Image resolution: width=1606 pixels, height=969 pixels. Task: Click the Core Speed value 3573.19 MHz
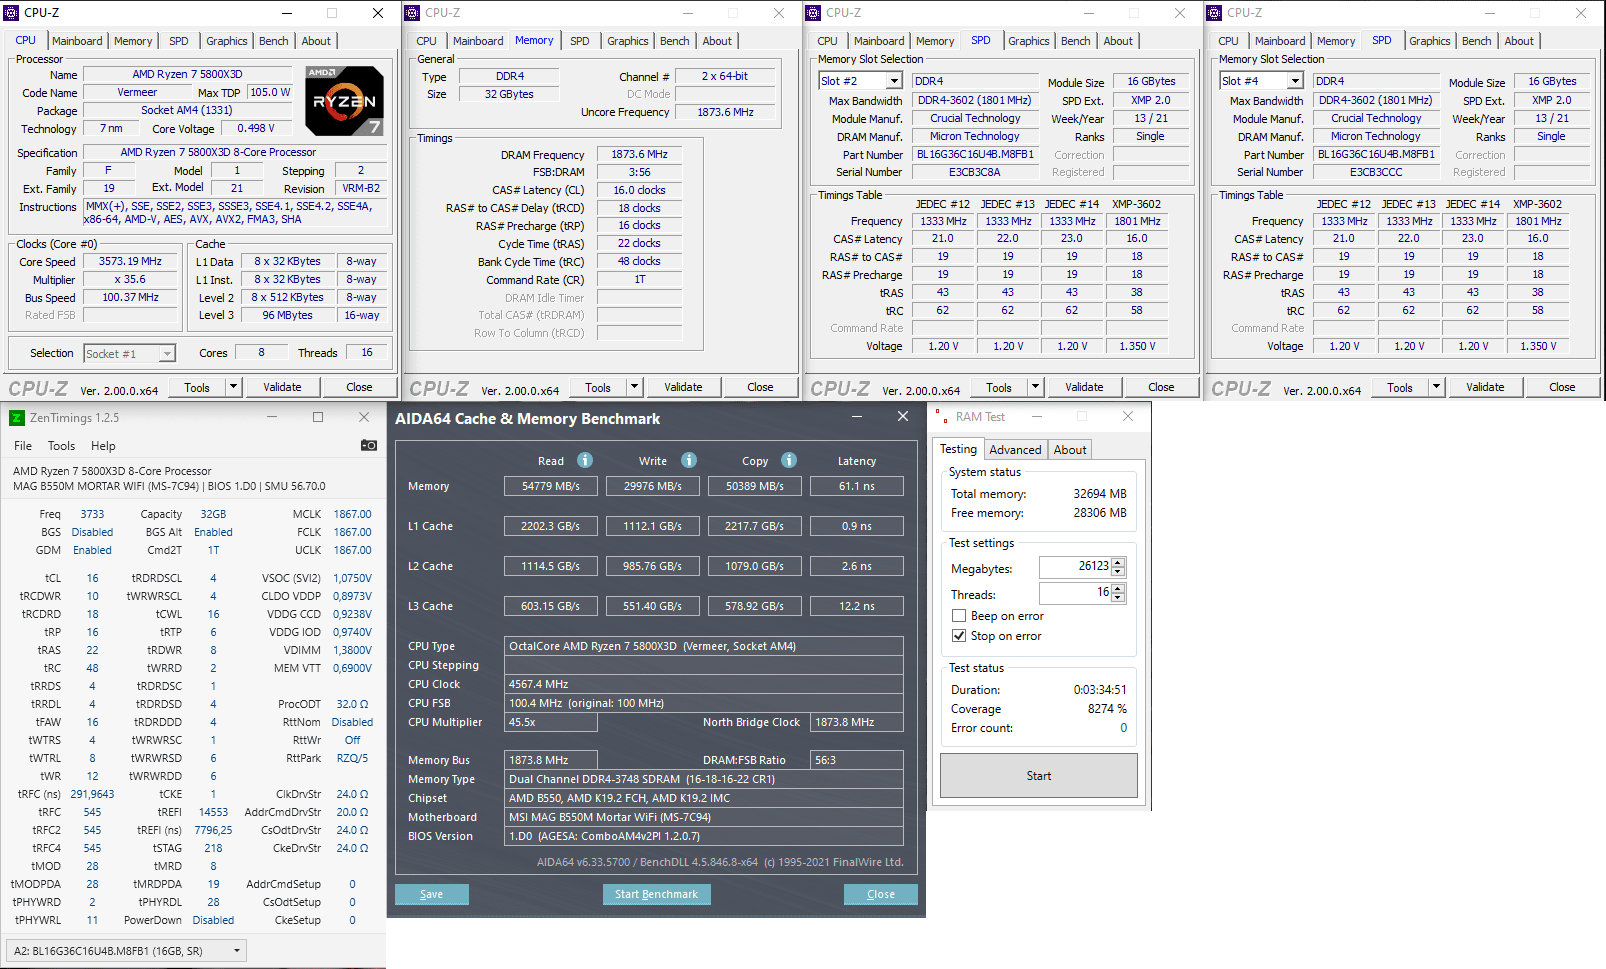click(x=130, y=261)
